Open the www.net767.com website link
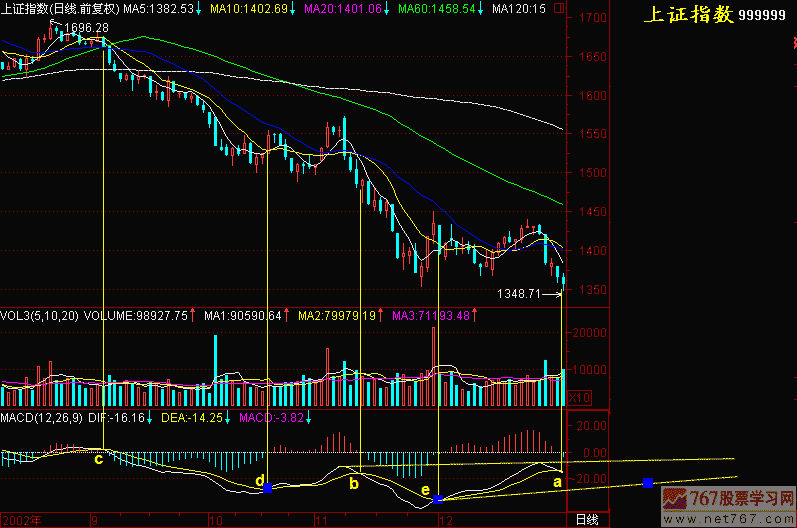The width and height of the screenshot is (797, 528). pyautogui.click(x=743, y=519)
